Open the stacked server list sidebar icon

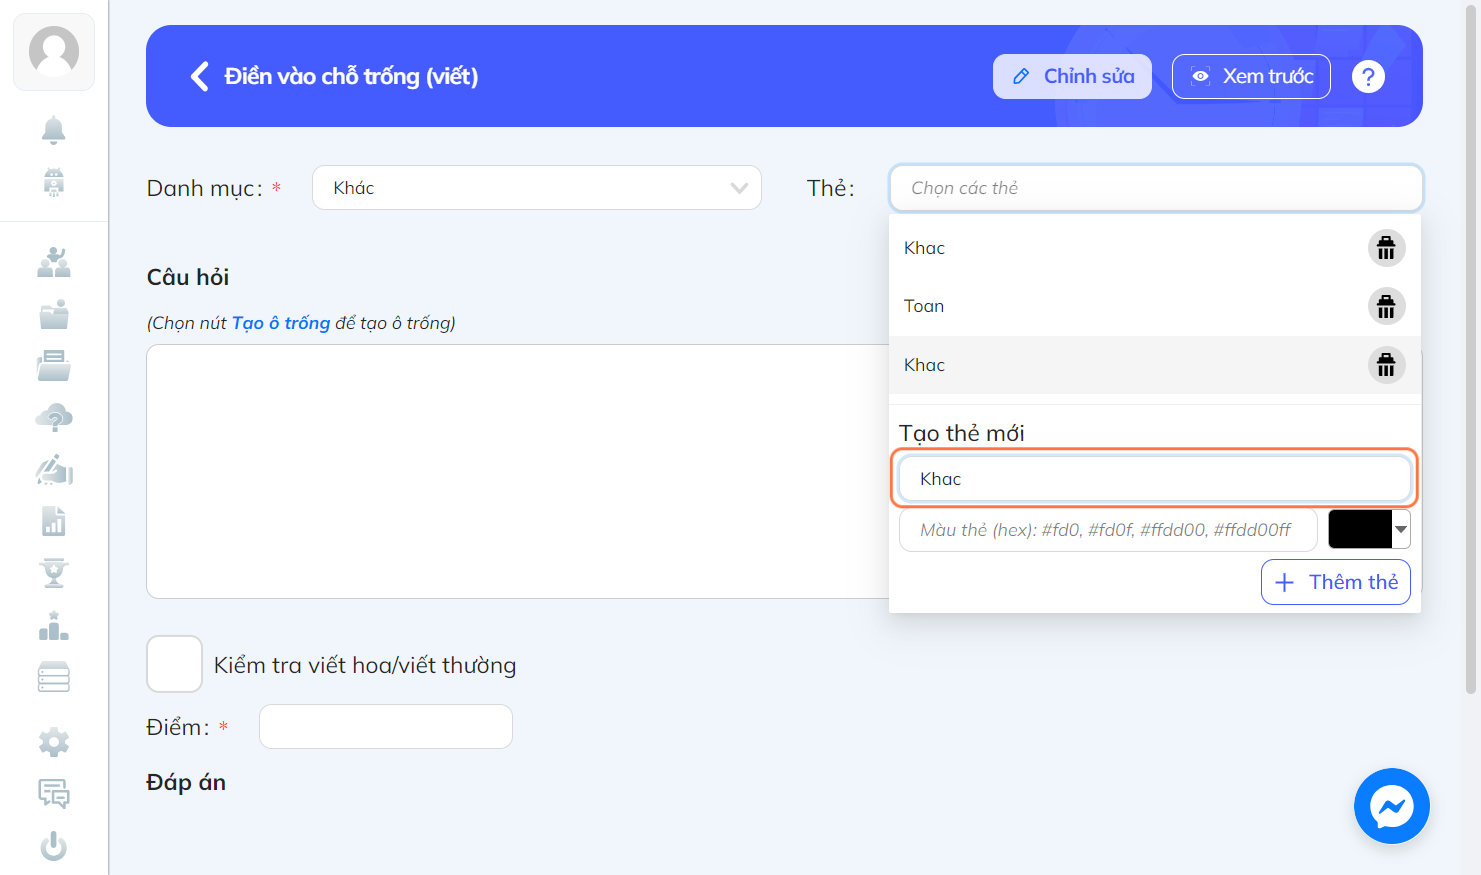54,677
